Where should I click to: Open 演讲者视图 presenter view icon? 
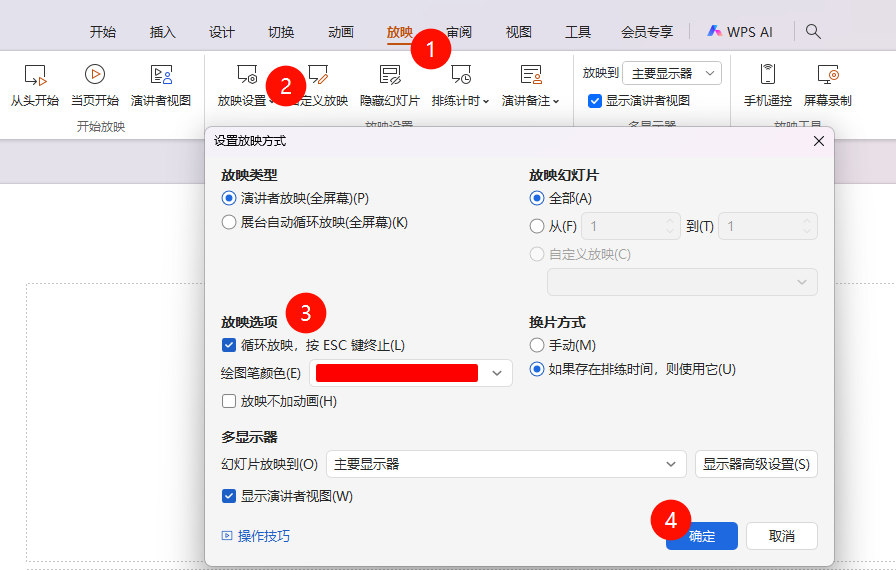click(x=161, y=75)
